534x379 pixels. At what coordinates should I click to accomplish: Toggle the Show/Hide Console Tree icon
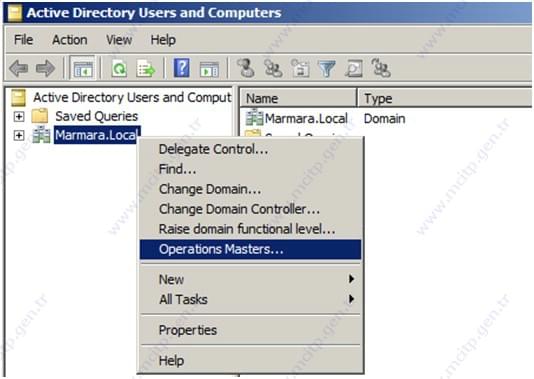(x=83, y=68)
